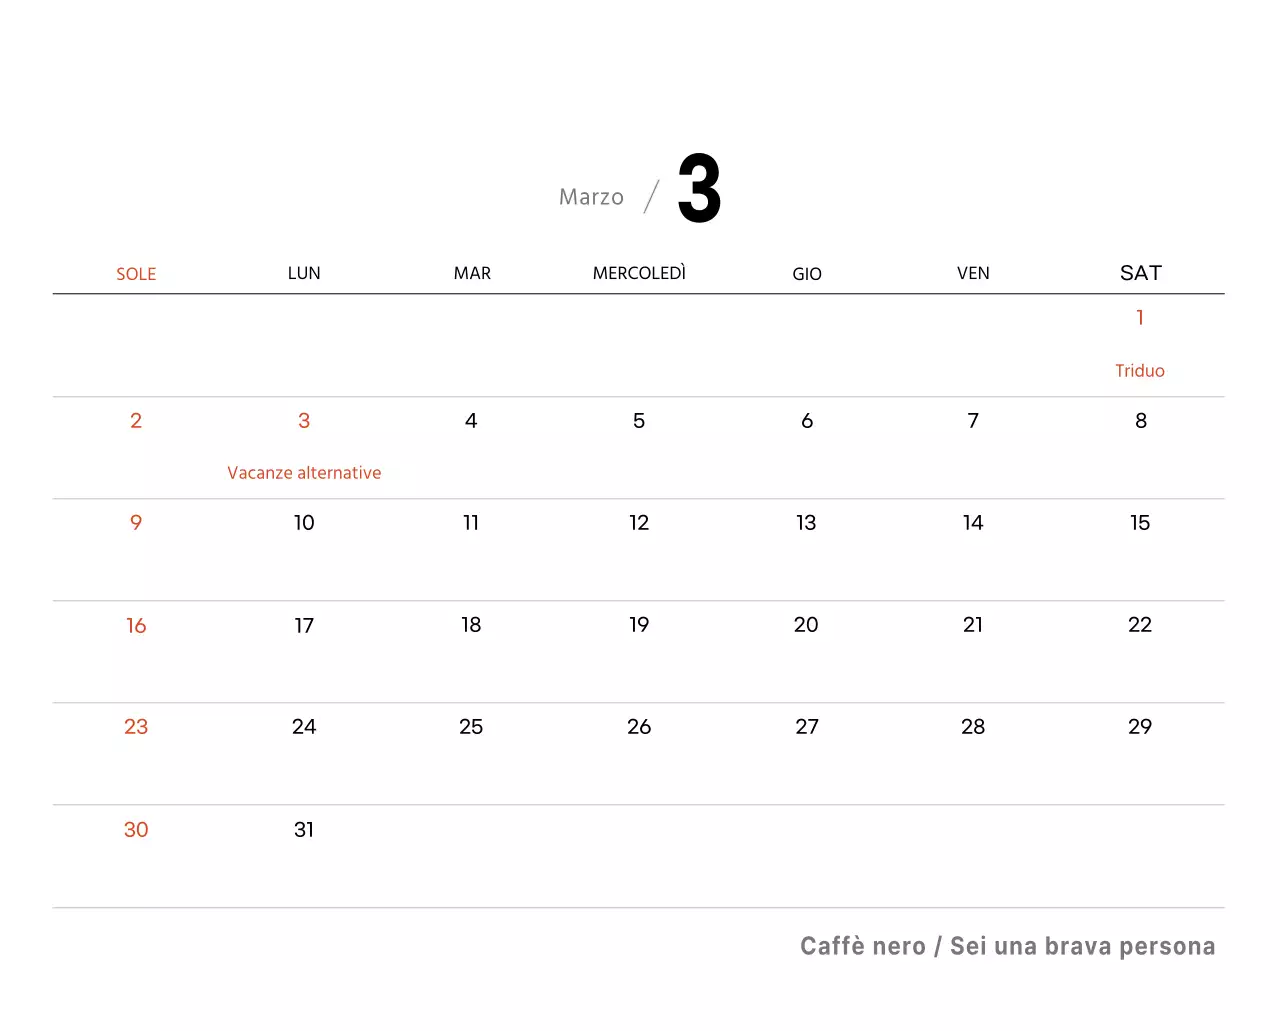Click the large number 3 heading
The width and height of the screenshot is (1280, 1031).
699,189
